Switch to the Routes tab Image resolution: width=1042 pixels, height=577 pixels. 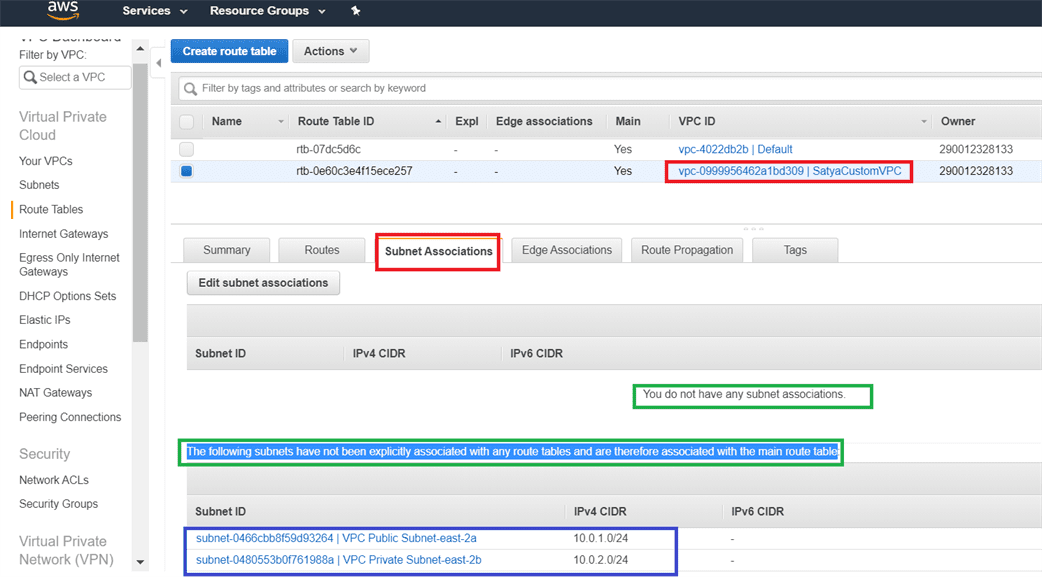(322, 250)
